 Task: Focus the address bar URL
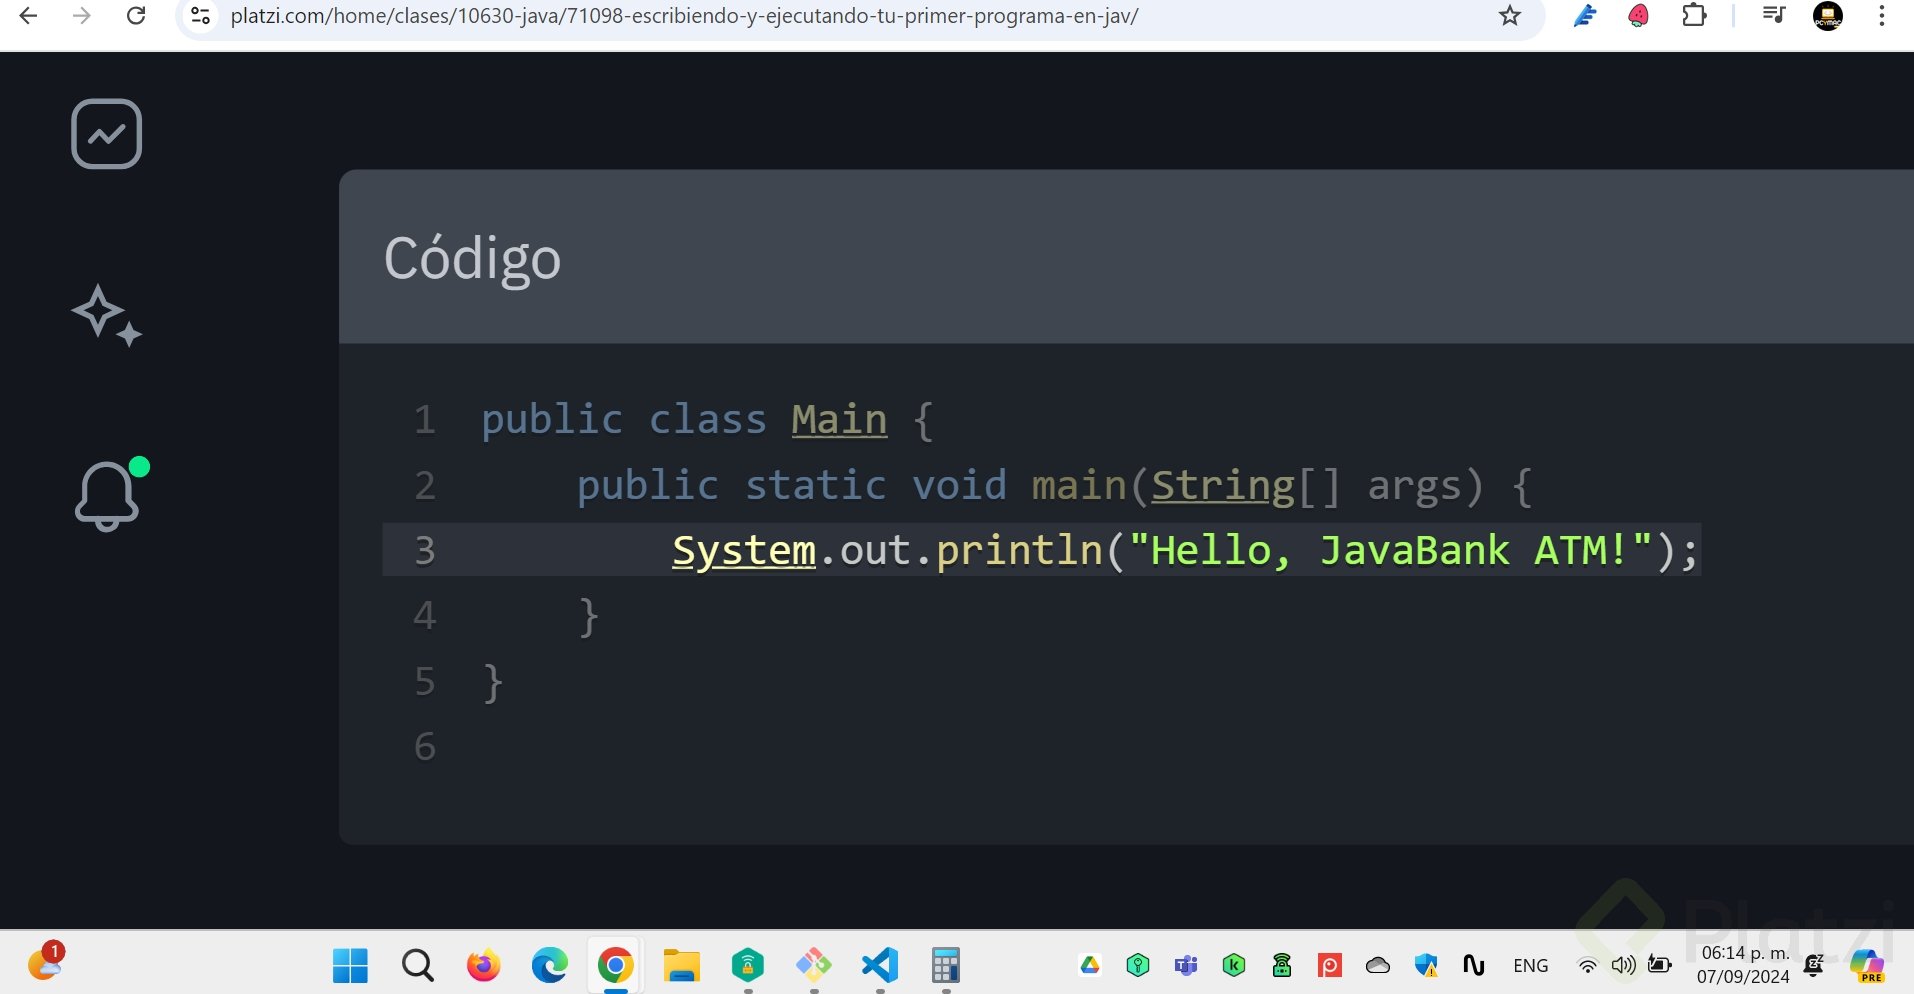[684, 16]
